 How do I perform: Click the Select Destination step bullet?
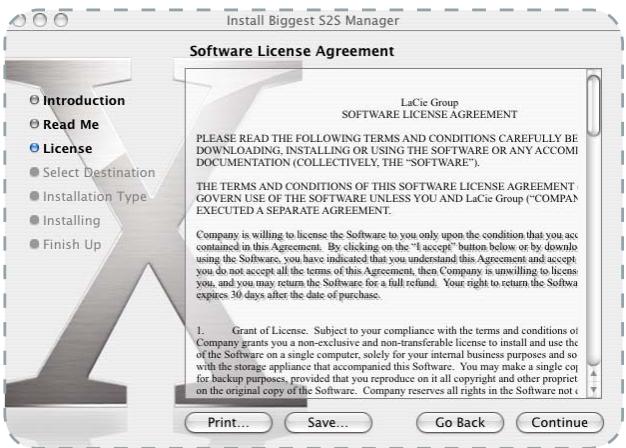tap(34, 172)
